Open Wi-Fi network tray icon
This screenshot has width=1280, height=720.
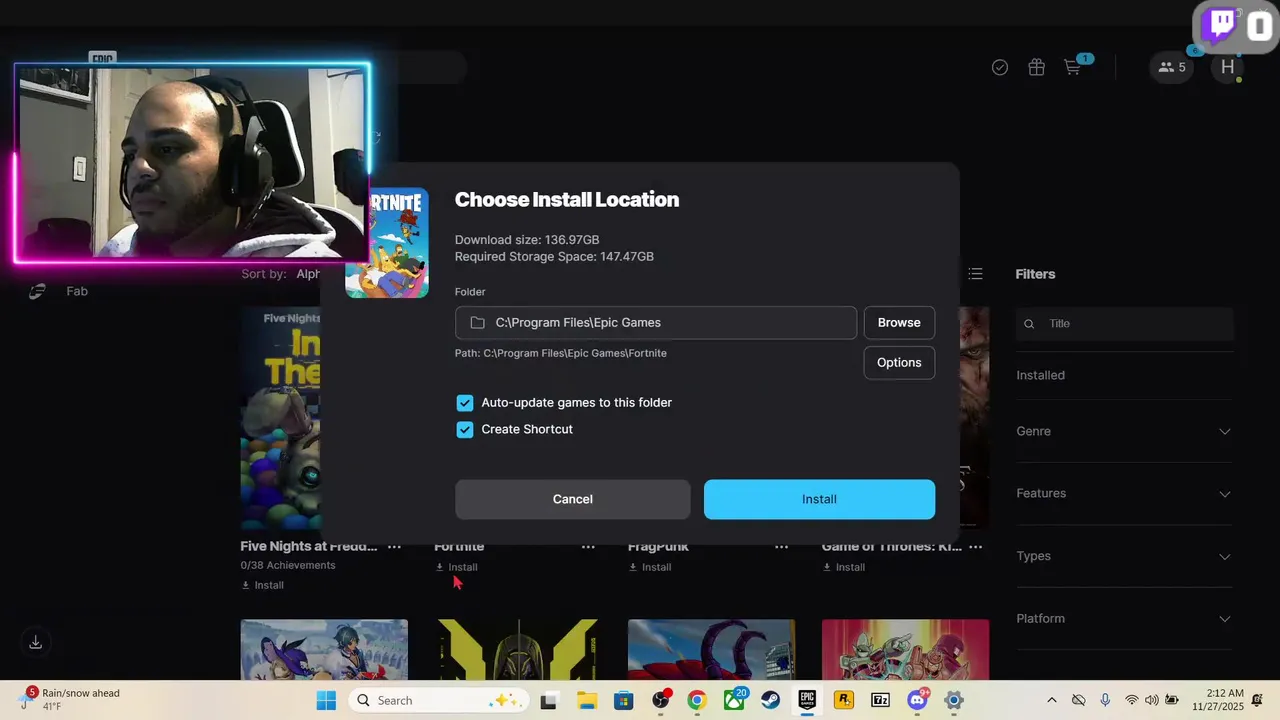[x=1132, y=701]
